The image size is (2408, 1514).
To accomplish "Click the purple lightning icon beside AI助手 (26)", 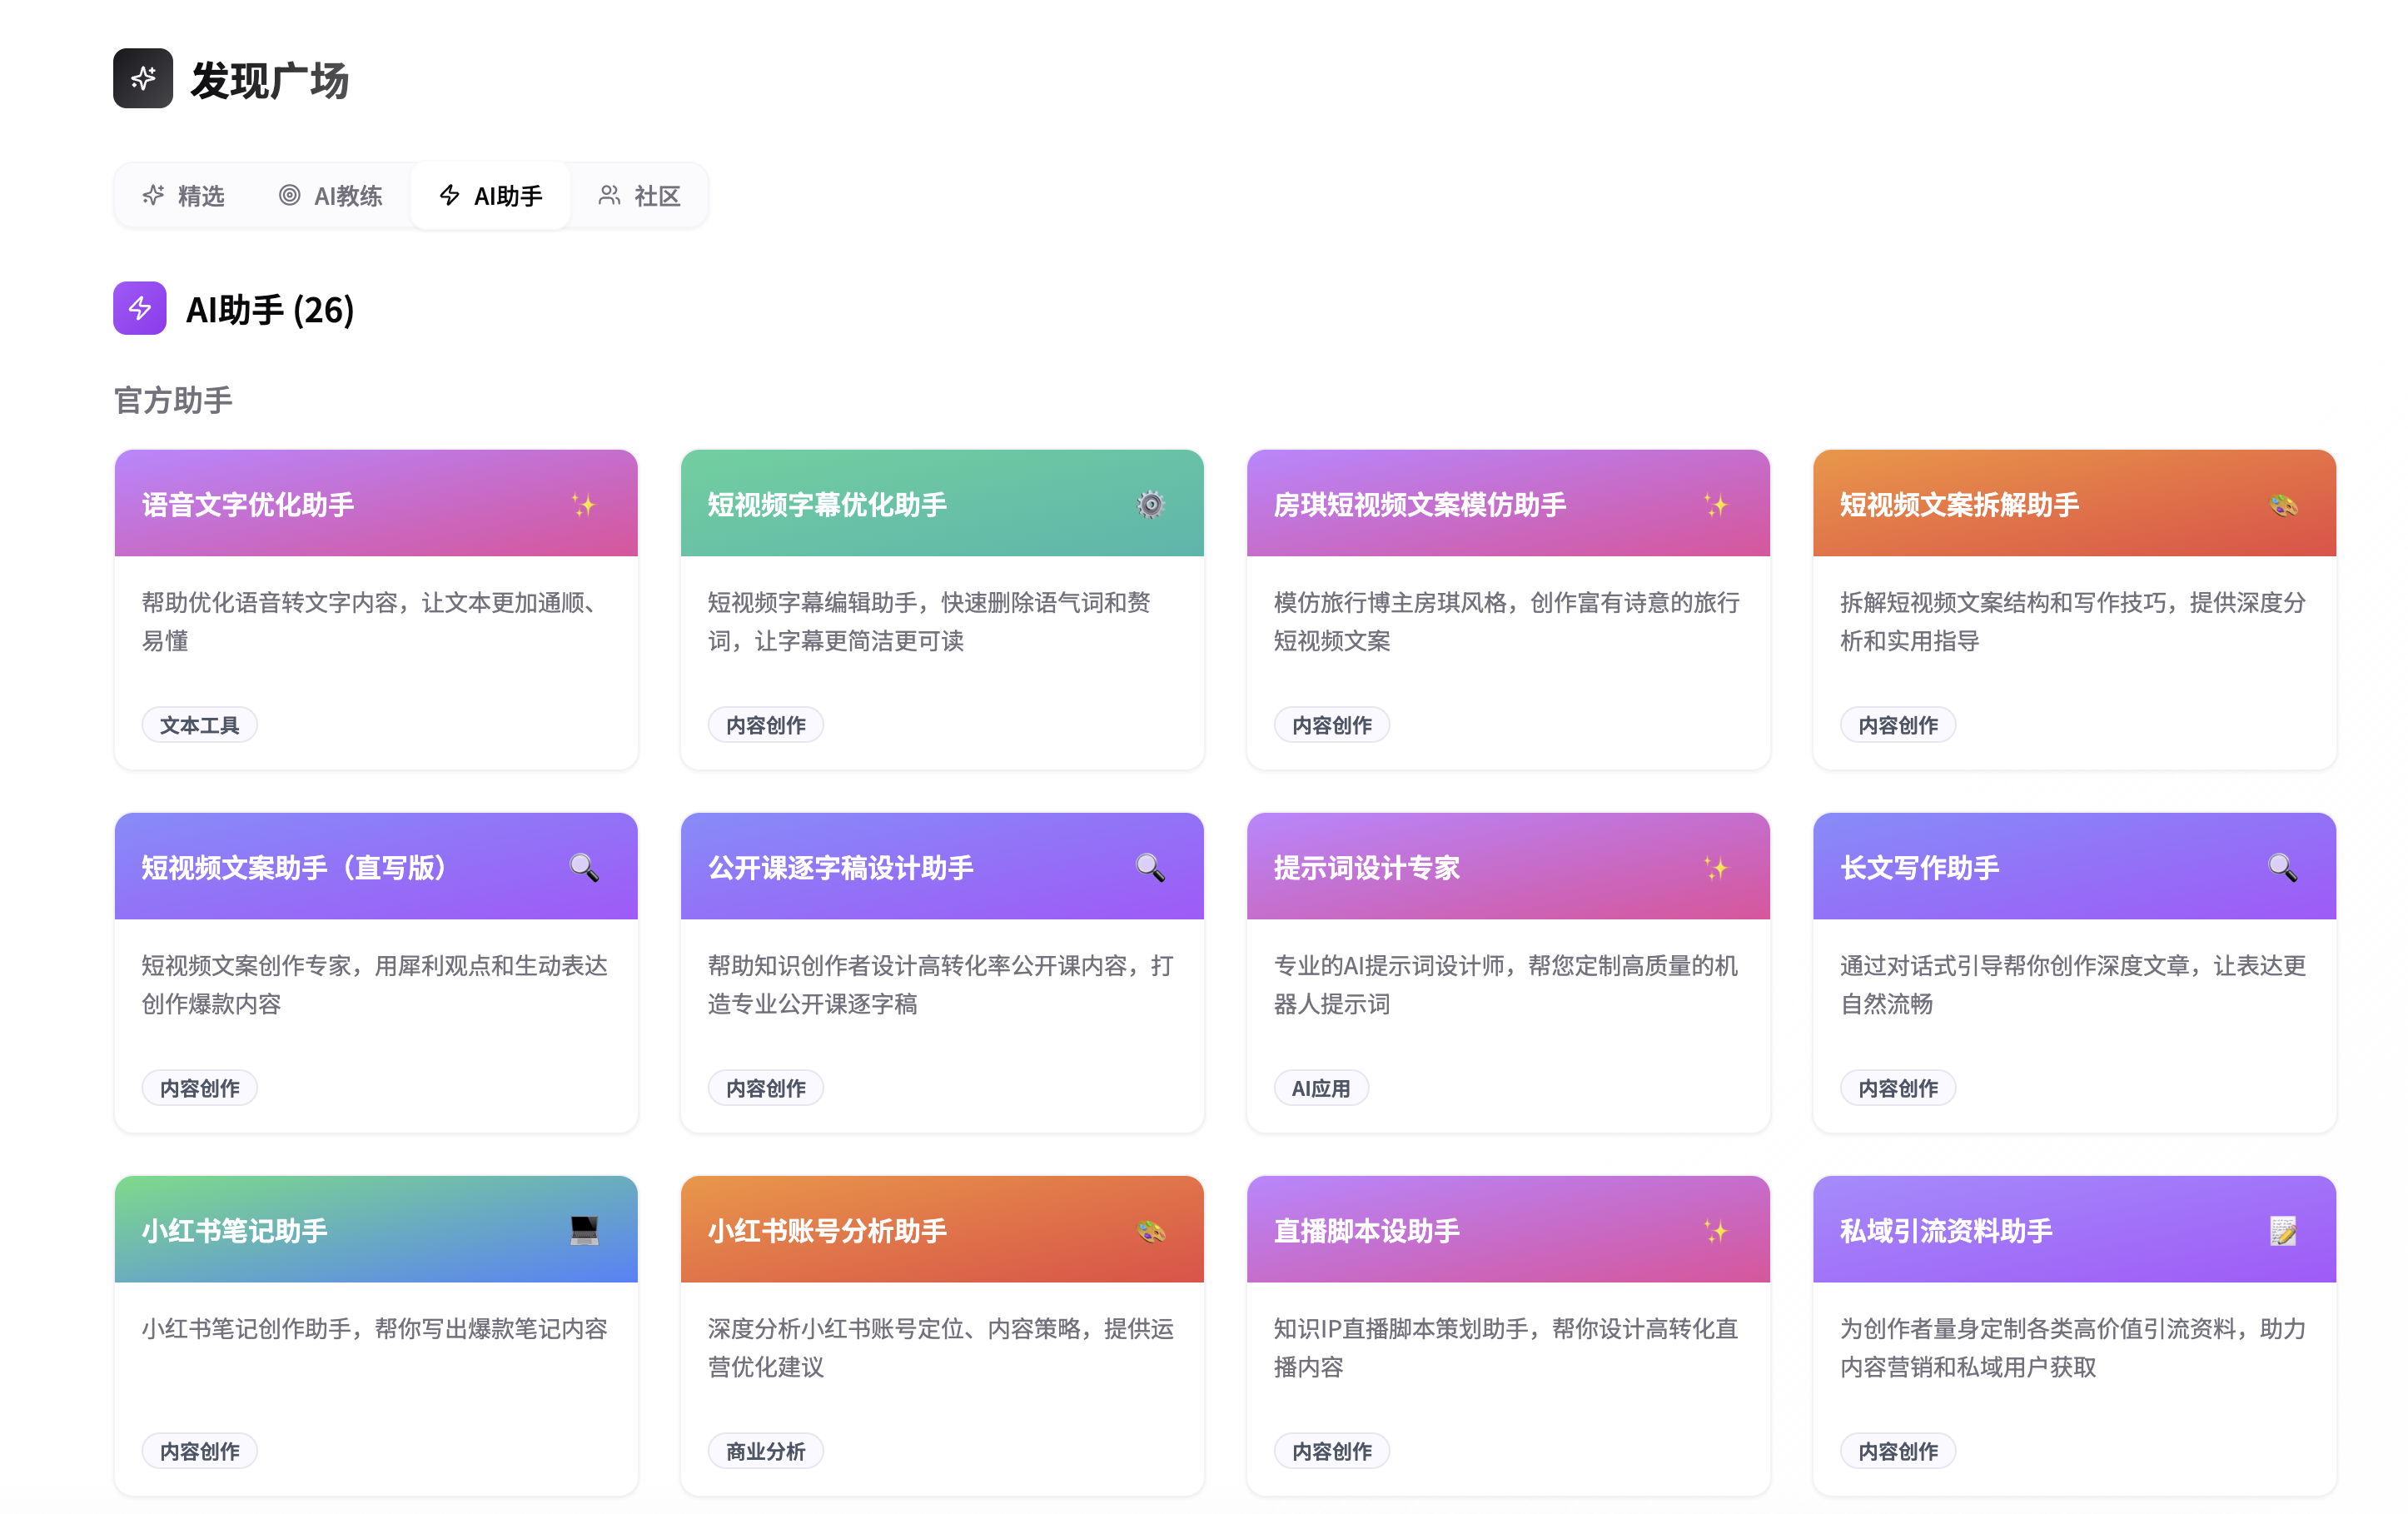I will point(139,309).
